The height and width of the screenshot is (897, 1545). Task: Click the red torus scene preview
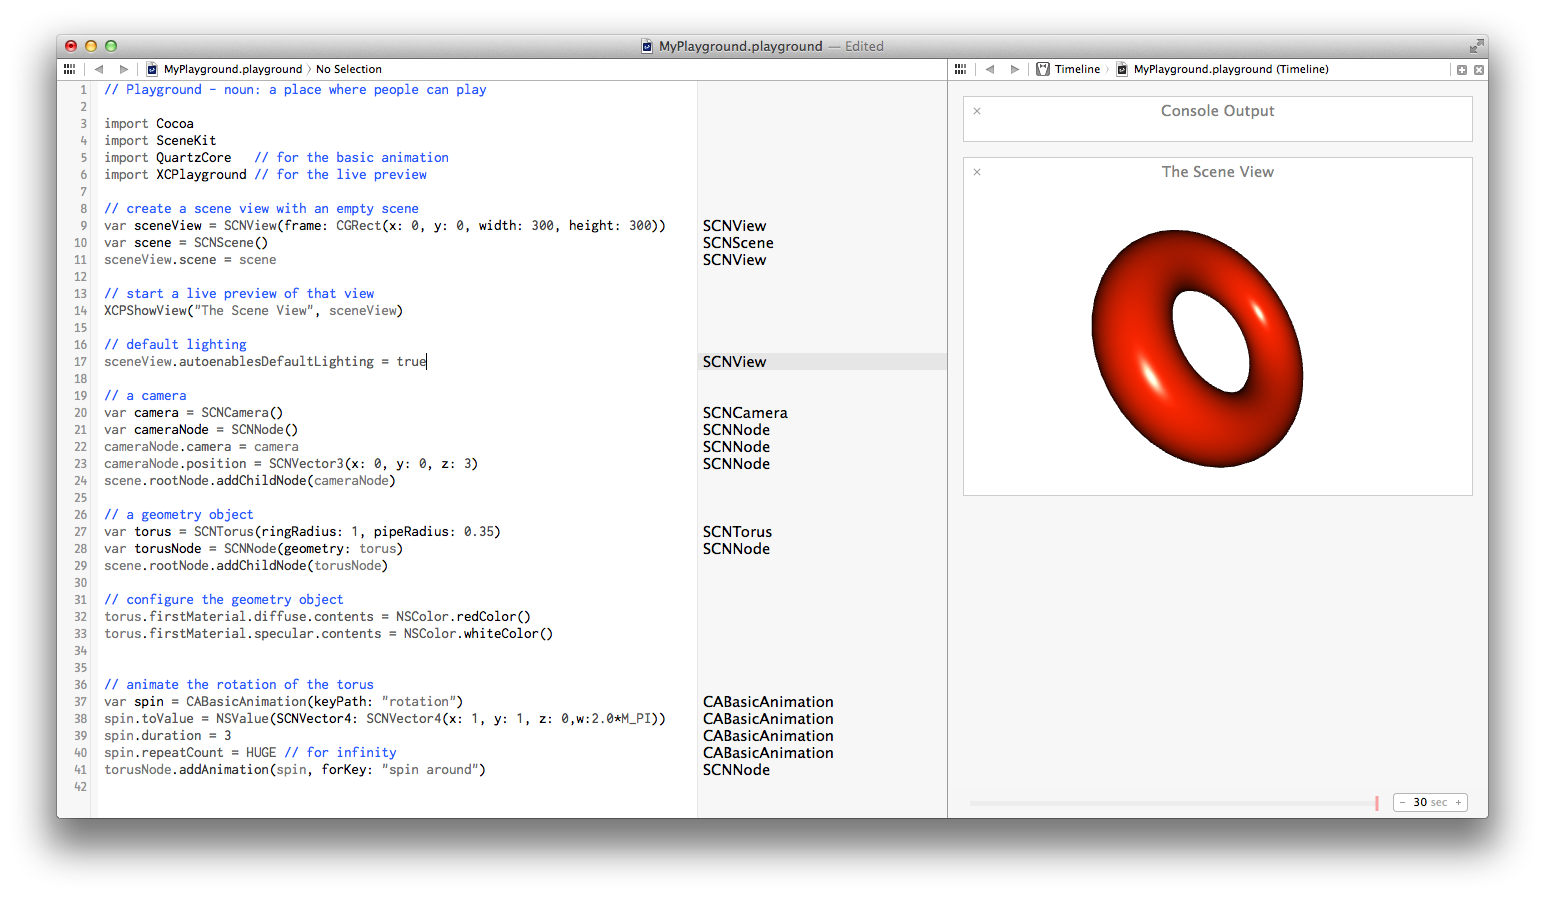[x=1197, y=348]
